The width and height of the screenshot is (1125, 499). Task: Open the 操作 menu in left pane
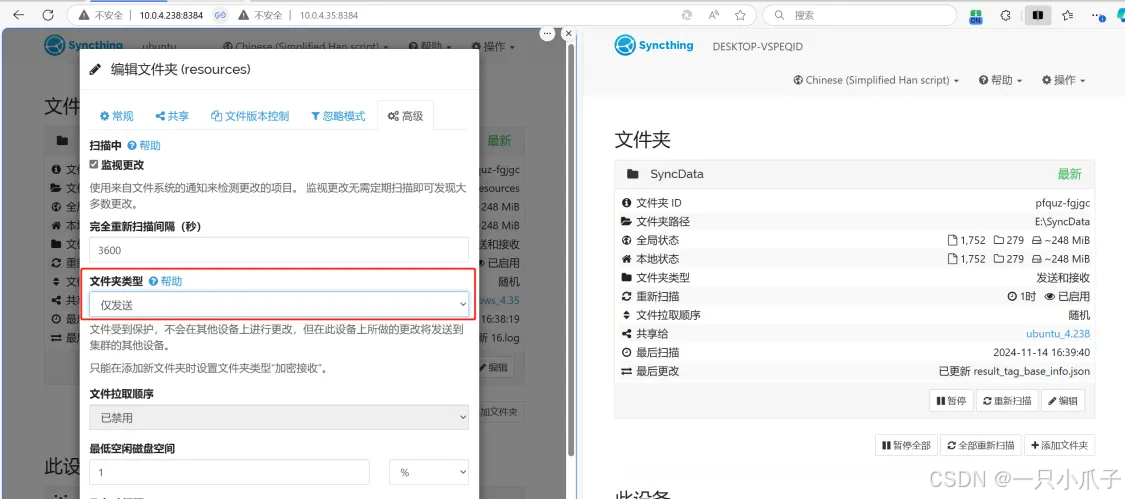[x=493, y=47]
